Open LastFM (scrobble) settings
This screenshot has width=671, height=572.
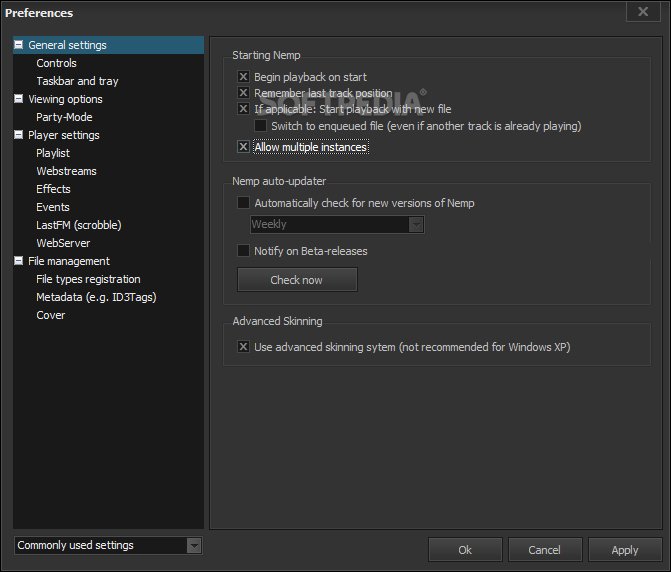[x=79, y=225]
